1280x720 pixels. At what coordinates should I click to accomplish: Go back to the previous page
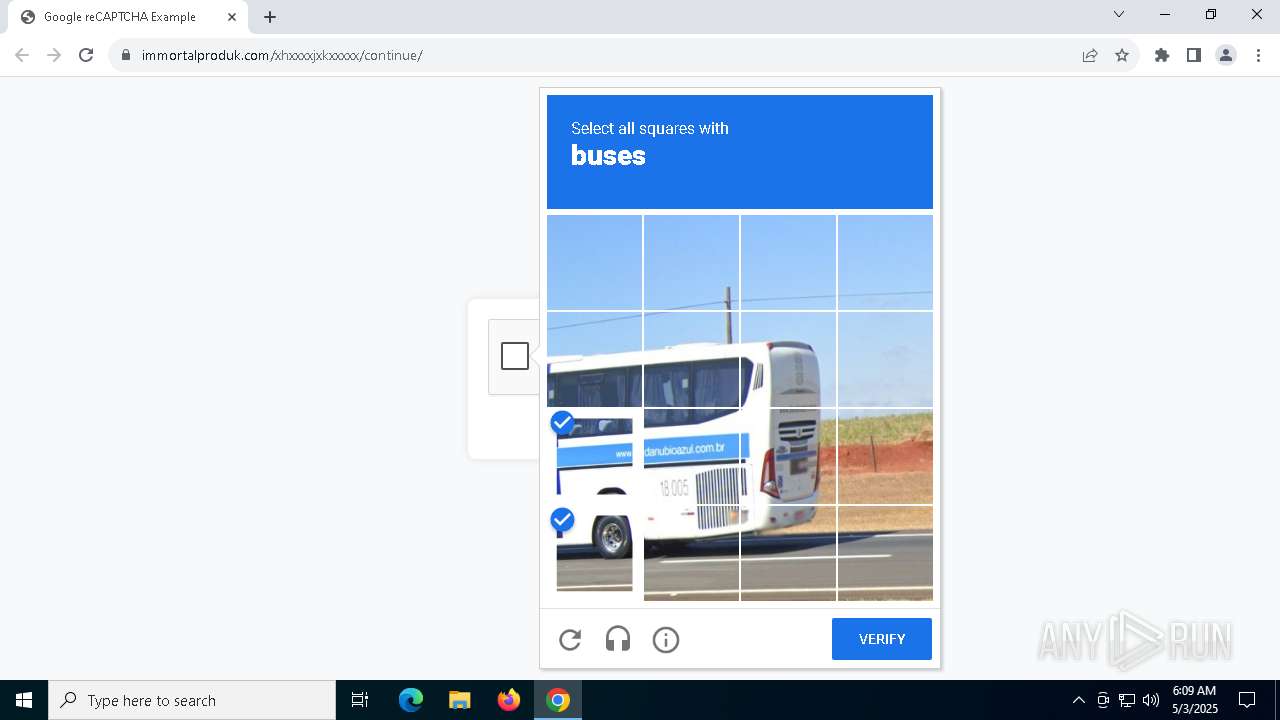22,55
